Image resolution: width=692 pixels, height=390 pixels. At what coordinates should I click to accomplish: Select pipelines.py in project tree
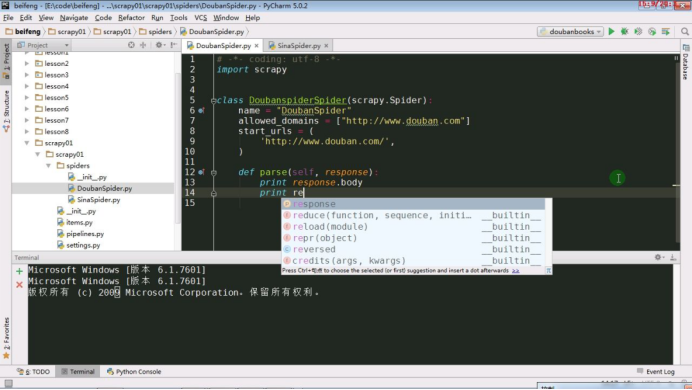click(80, 234)
